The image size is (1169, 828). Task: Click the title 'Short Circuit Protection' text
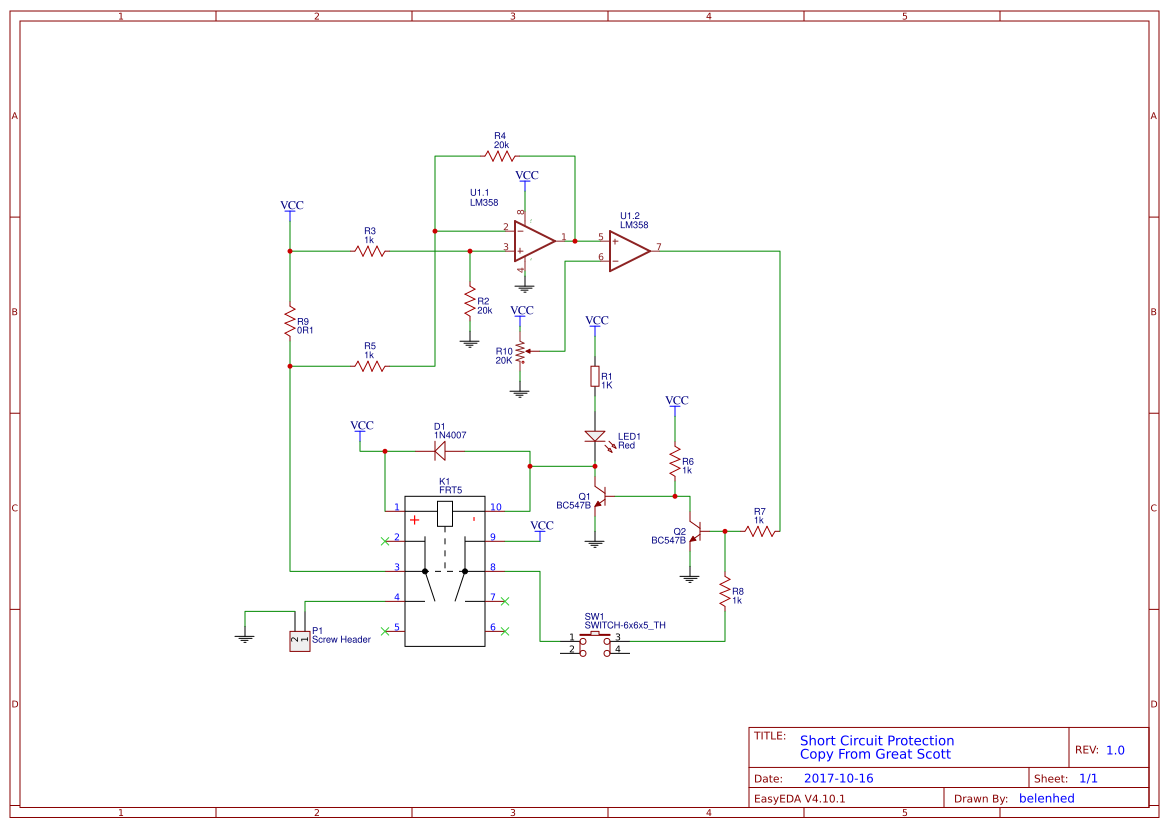pyautogui.click(x=876, y=740)
